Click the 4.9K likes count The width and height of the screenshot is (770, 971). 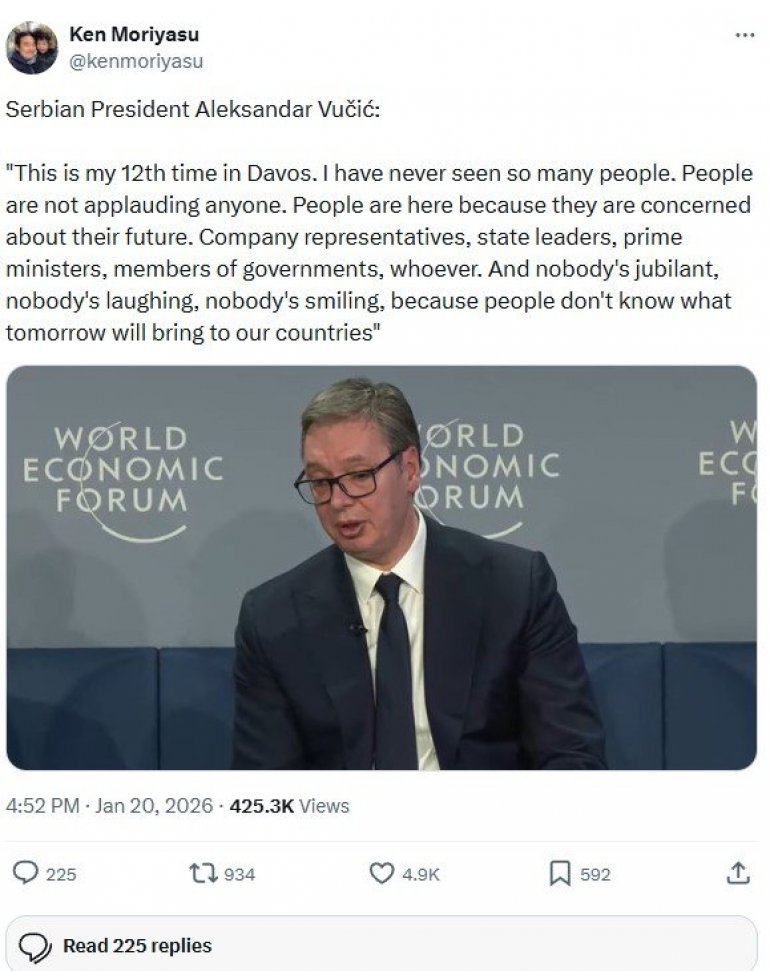pos(420,874)
